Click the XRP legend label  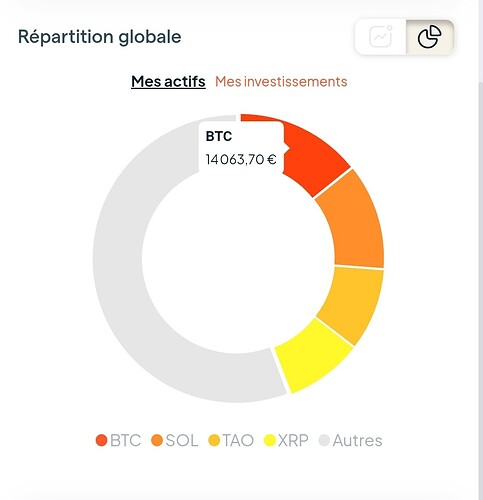coord(293,440)
